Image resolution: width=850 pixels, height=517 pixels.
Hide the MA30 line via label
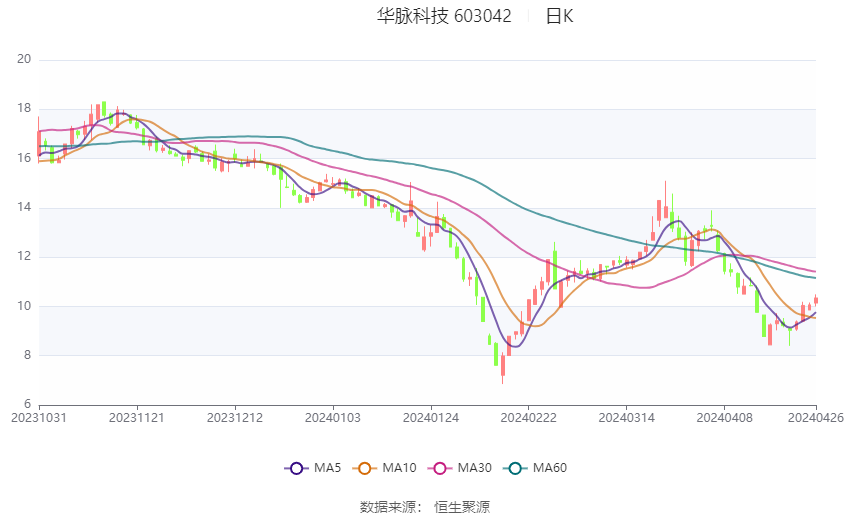pos(474,468)
